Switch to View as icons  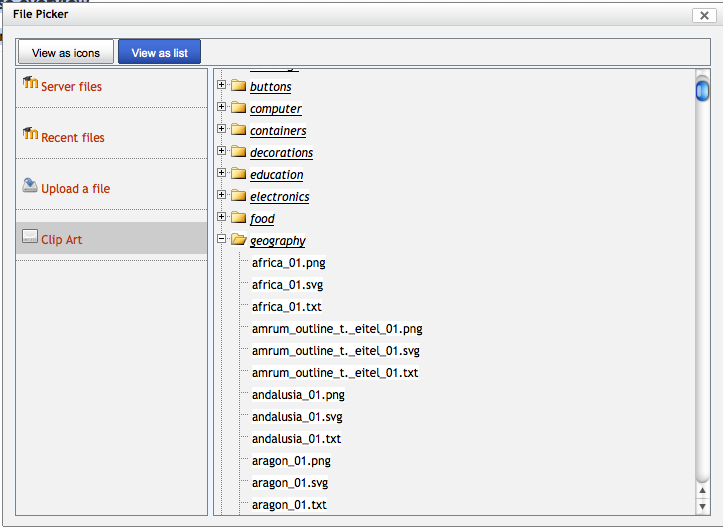click(66, 53)
